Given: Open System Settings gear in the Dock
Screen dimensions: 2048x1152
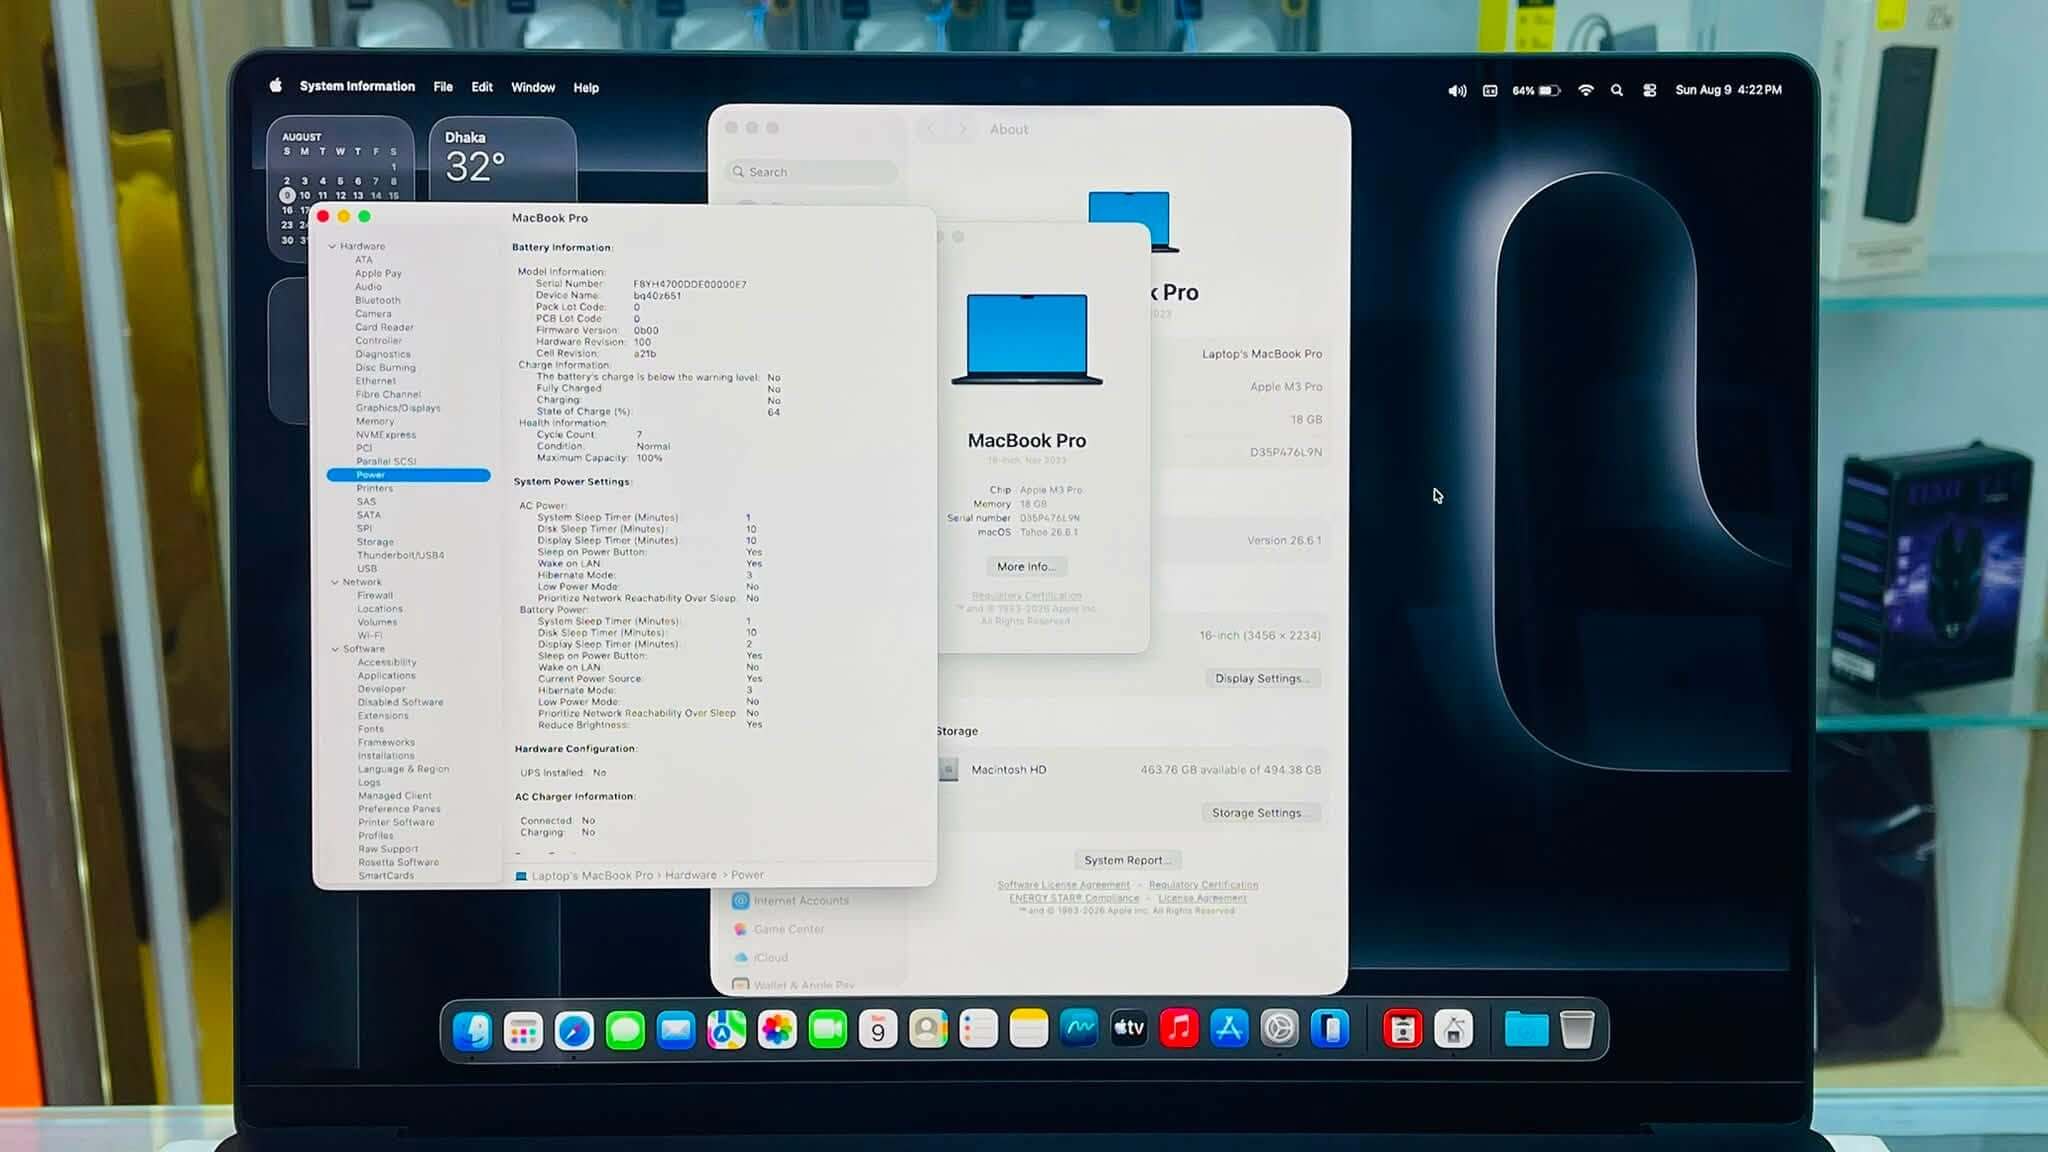Looking at the screenshot, I should click(x=1279, y=1030).
